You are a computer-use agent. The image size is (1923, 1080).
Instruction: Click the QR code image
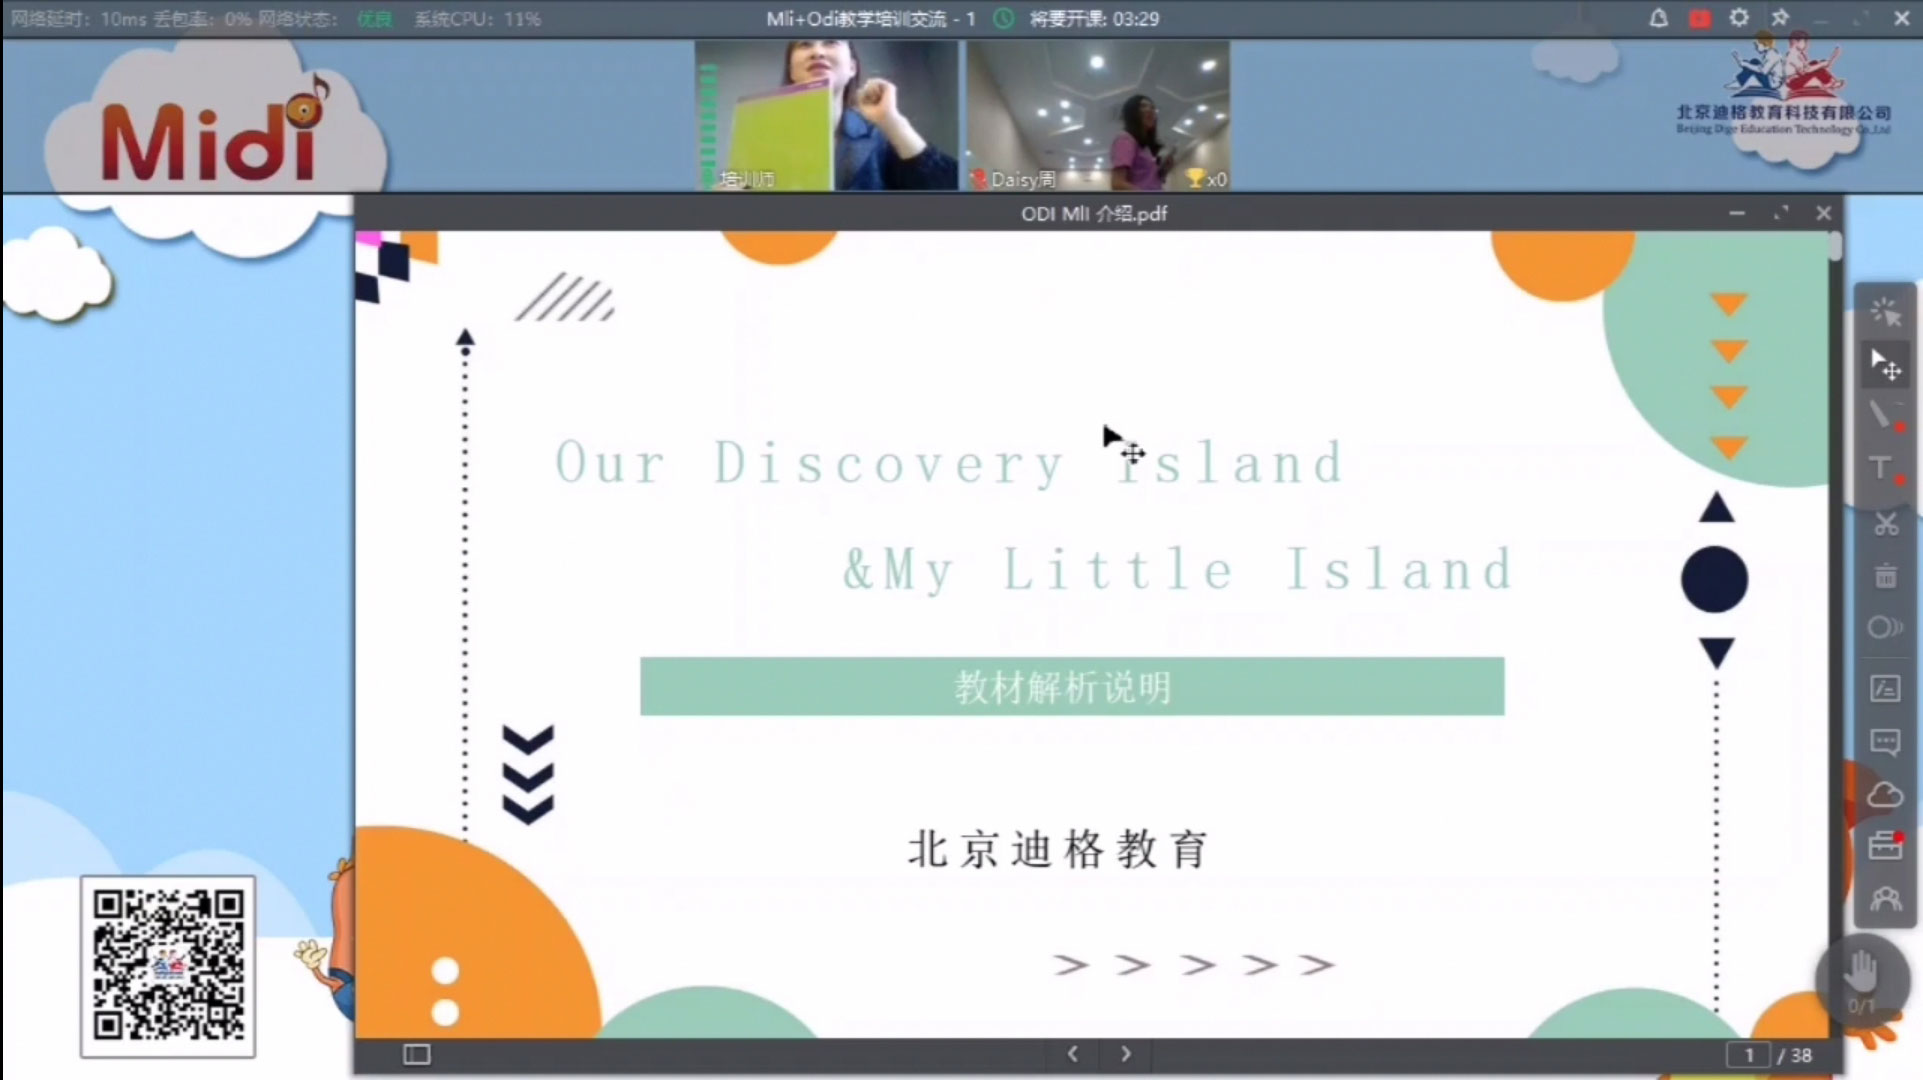(168, 966)
